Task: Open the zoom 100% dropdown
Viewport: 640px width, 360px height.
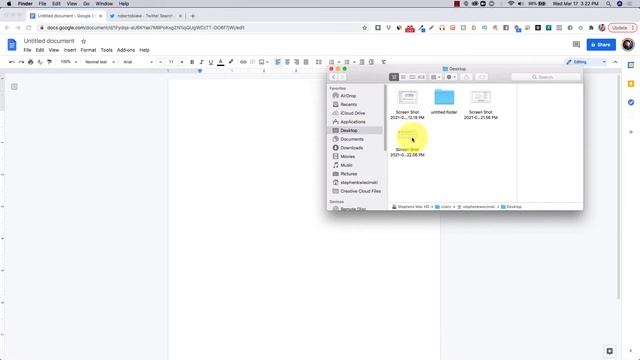Action: pyautogui.click(x=69, y=62)
